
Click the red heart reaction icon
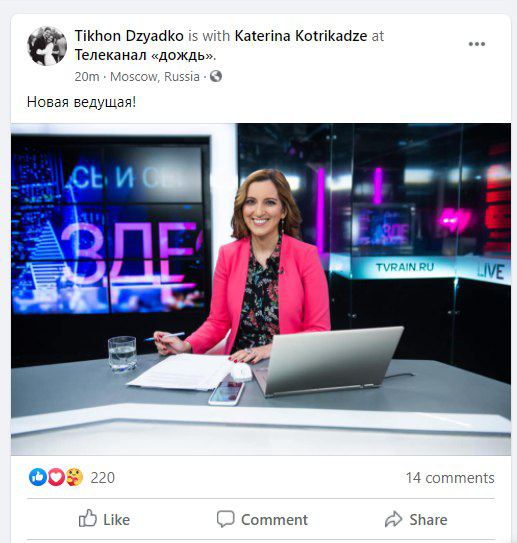point(56,477)
